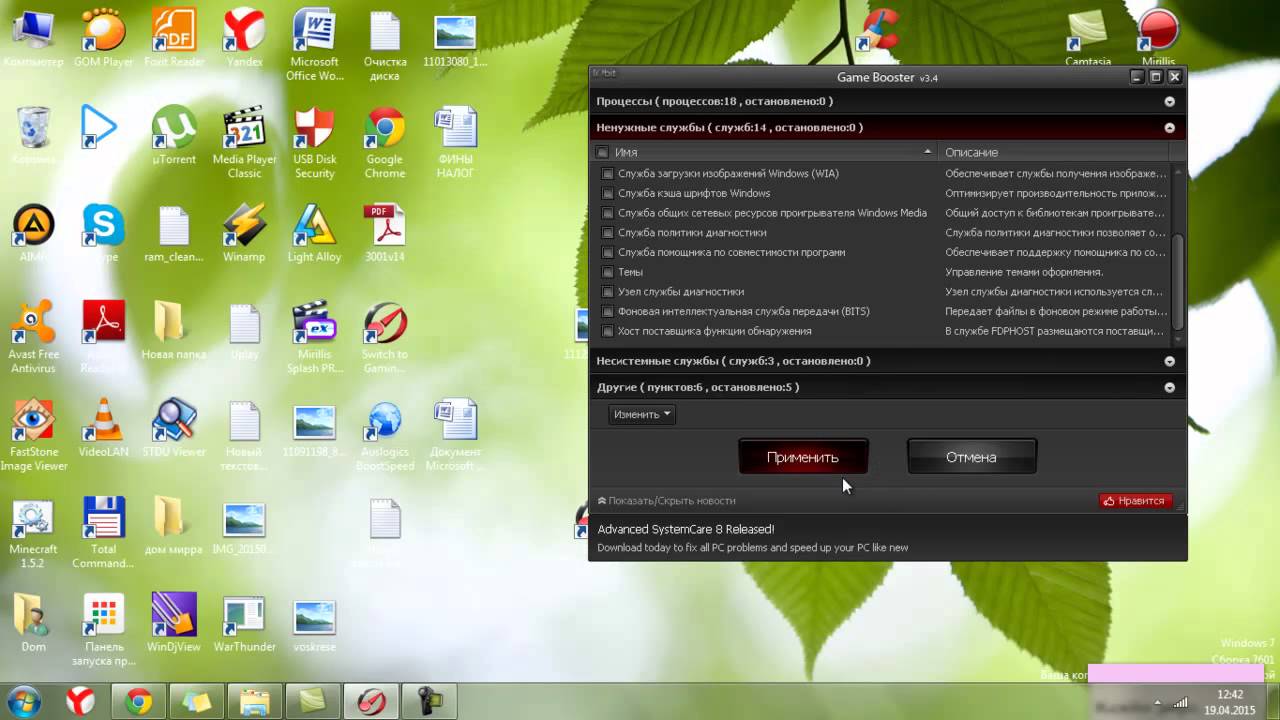Open the Новая папка folder
This screenshot has width=1280, height=720.
coord(174,331)
